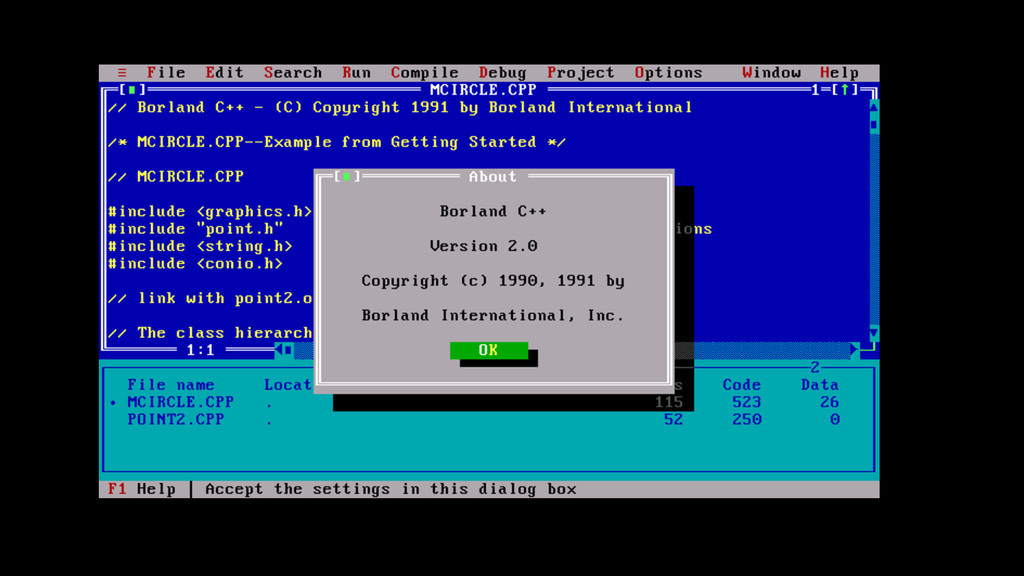
Task: Open the Window menu
Action: pos(771,72)
